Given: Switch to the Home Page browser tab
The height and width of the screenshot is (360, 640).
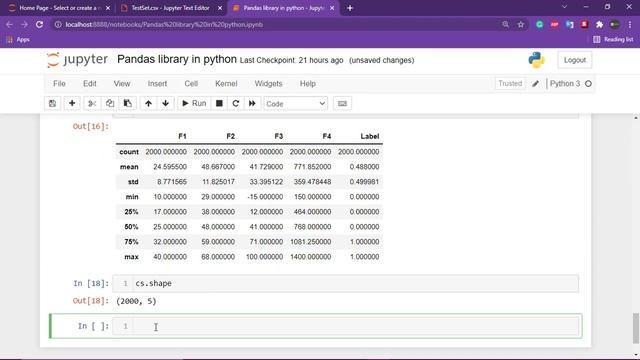Looking at the screenshot, I should pyautogui.click(x=60, y=8).
